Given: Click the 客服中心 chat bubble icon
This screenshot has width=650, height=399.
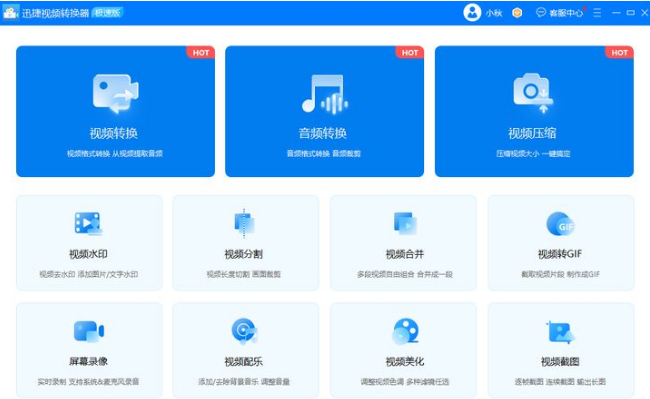Looking at the screenshot, I should (x=541, y=12).
